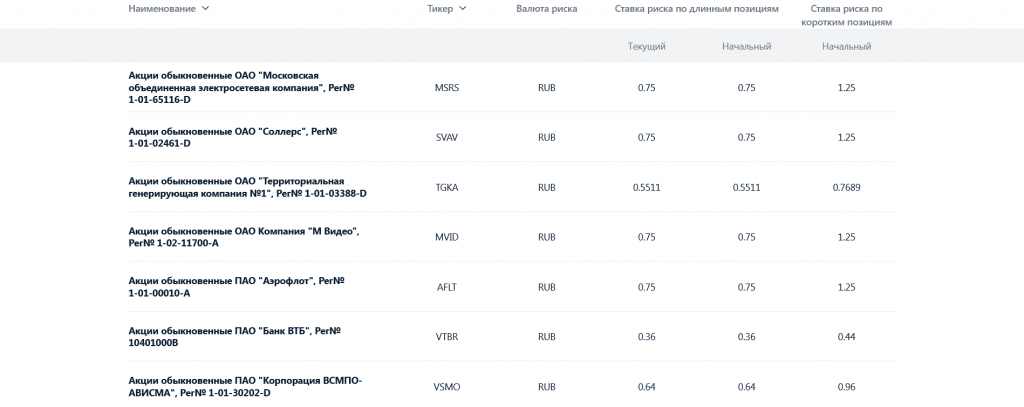Select the 0.44 short rate value
1024x407 pixels.
(846, 337)
